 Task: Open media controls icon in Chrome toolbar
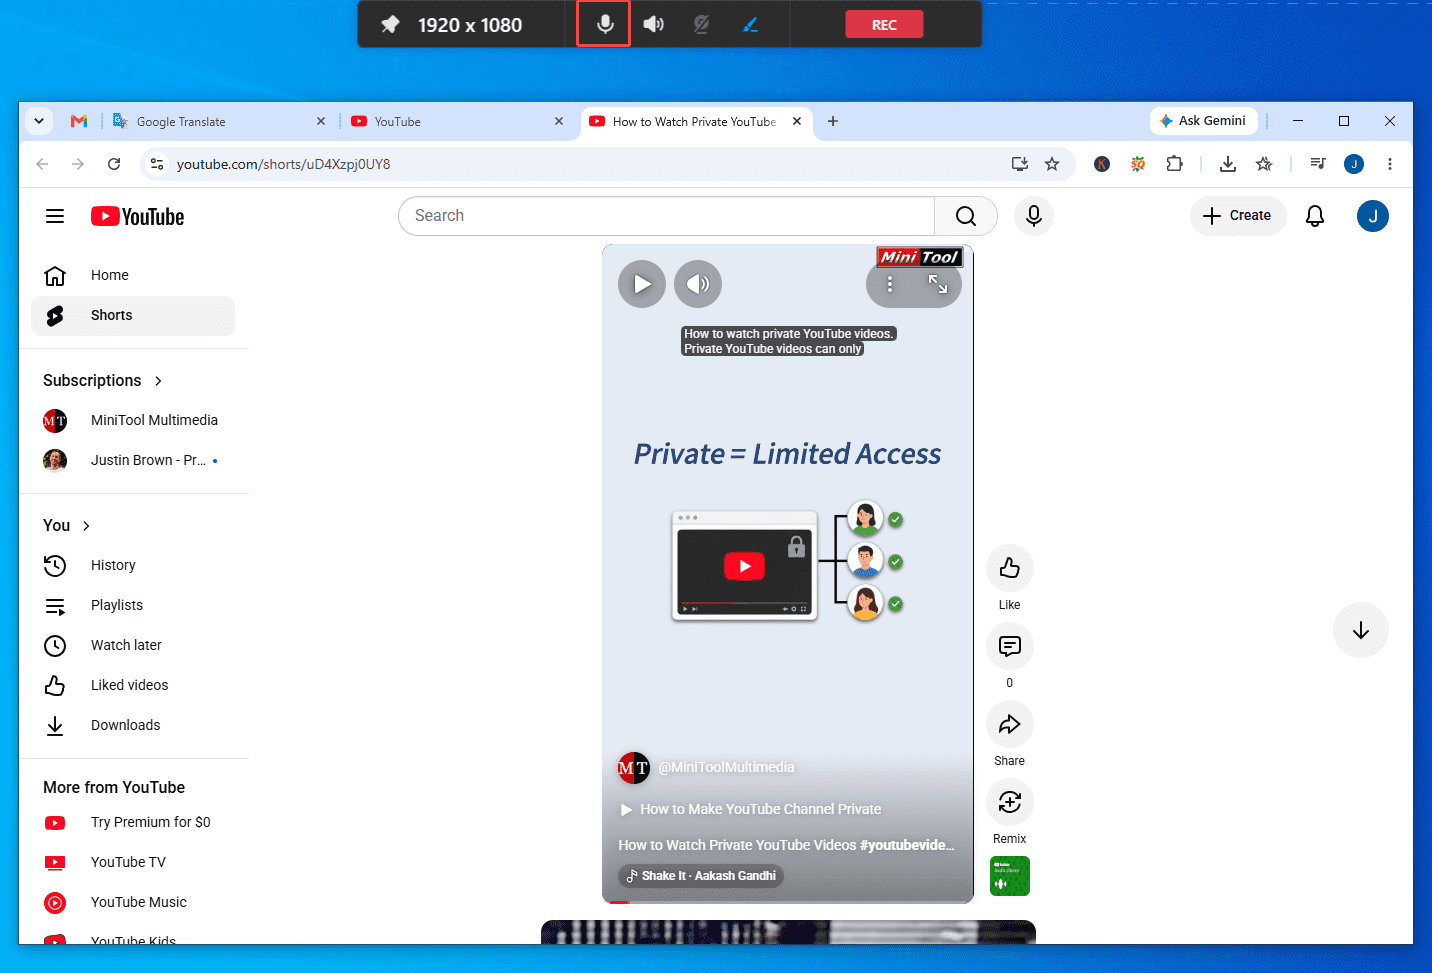pos(1318,164)
